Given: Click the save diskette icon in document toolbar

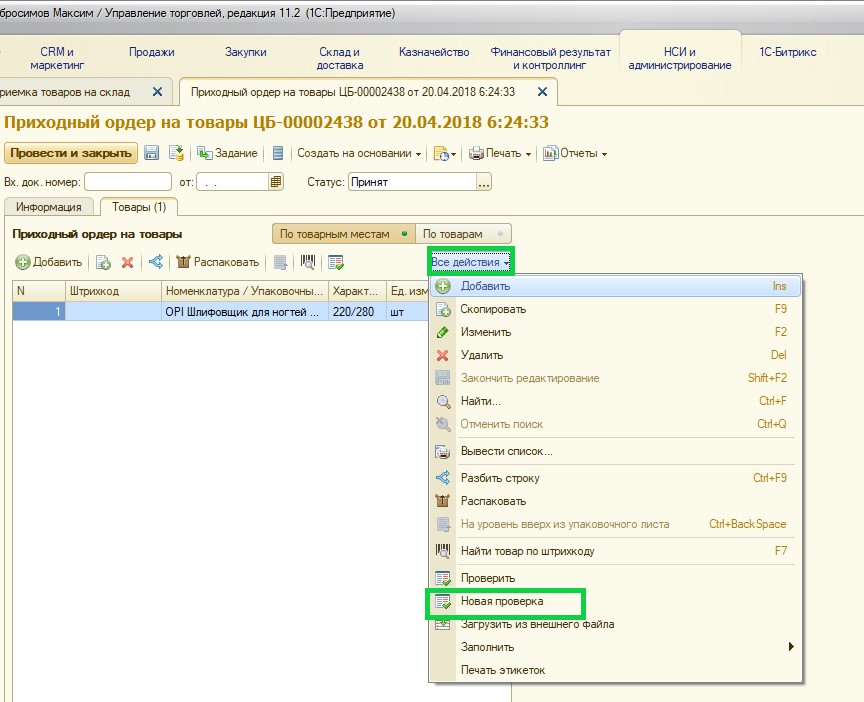Looking at the screenshot, I should [152, 153].
